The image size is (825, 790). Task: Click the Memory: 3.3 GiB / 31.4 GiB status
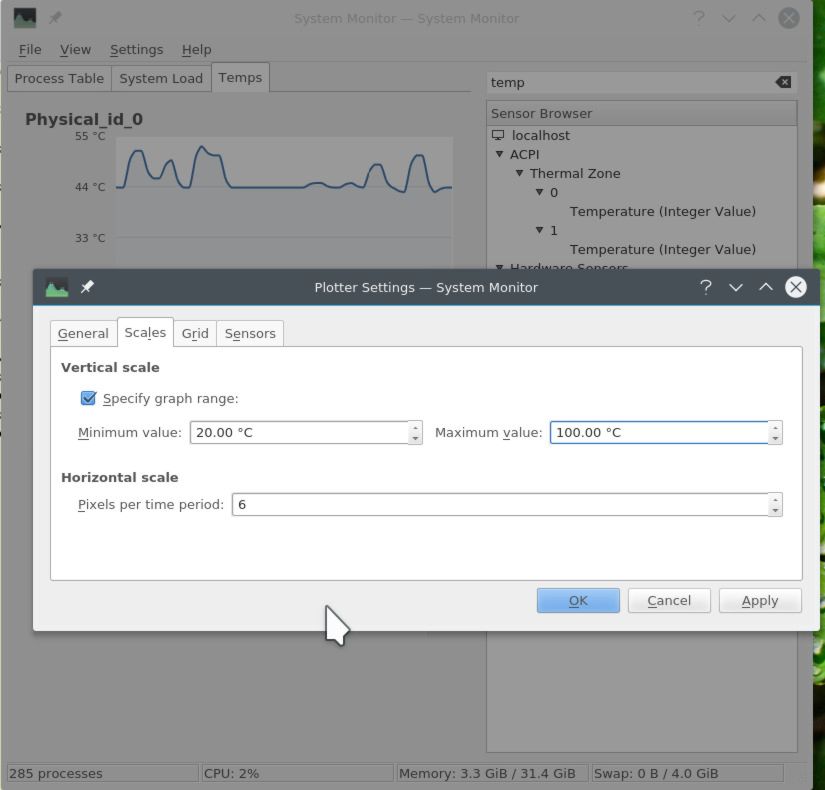coord(492,773)
